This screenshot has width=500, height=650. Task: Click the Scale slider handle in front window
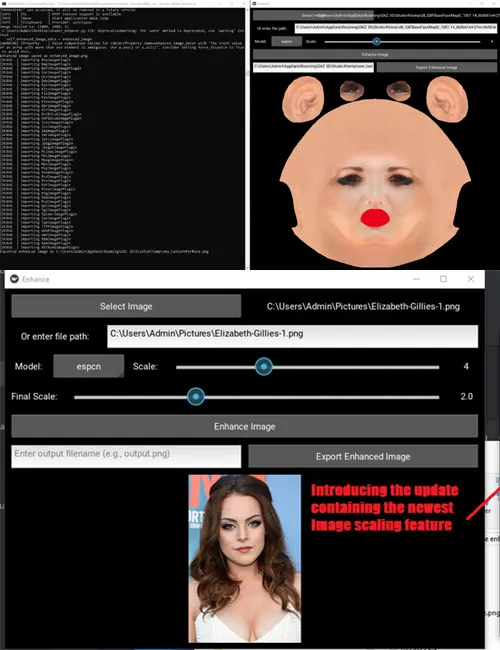coord(264,366)
